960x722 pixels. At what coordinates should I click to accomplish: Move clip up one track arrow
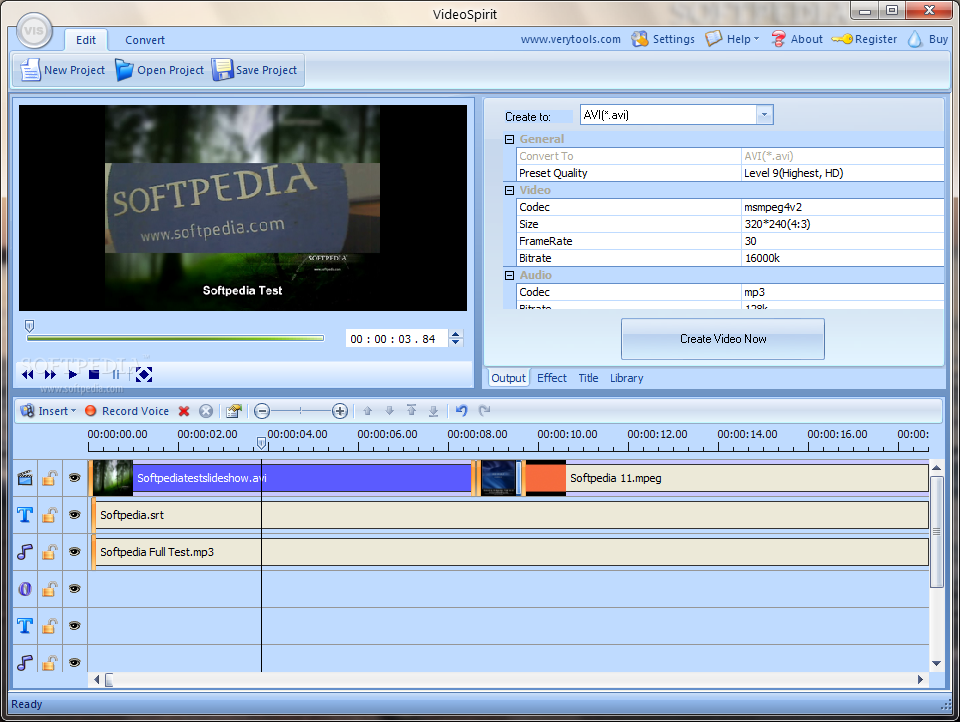[x=367, y=411]
